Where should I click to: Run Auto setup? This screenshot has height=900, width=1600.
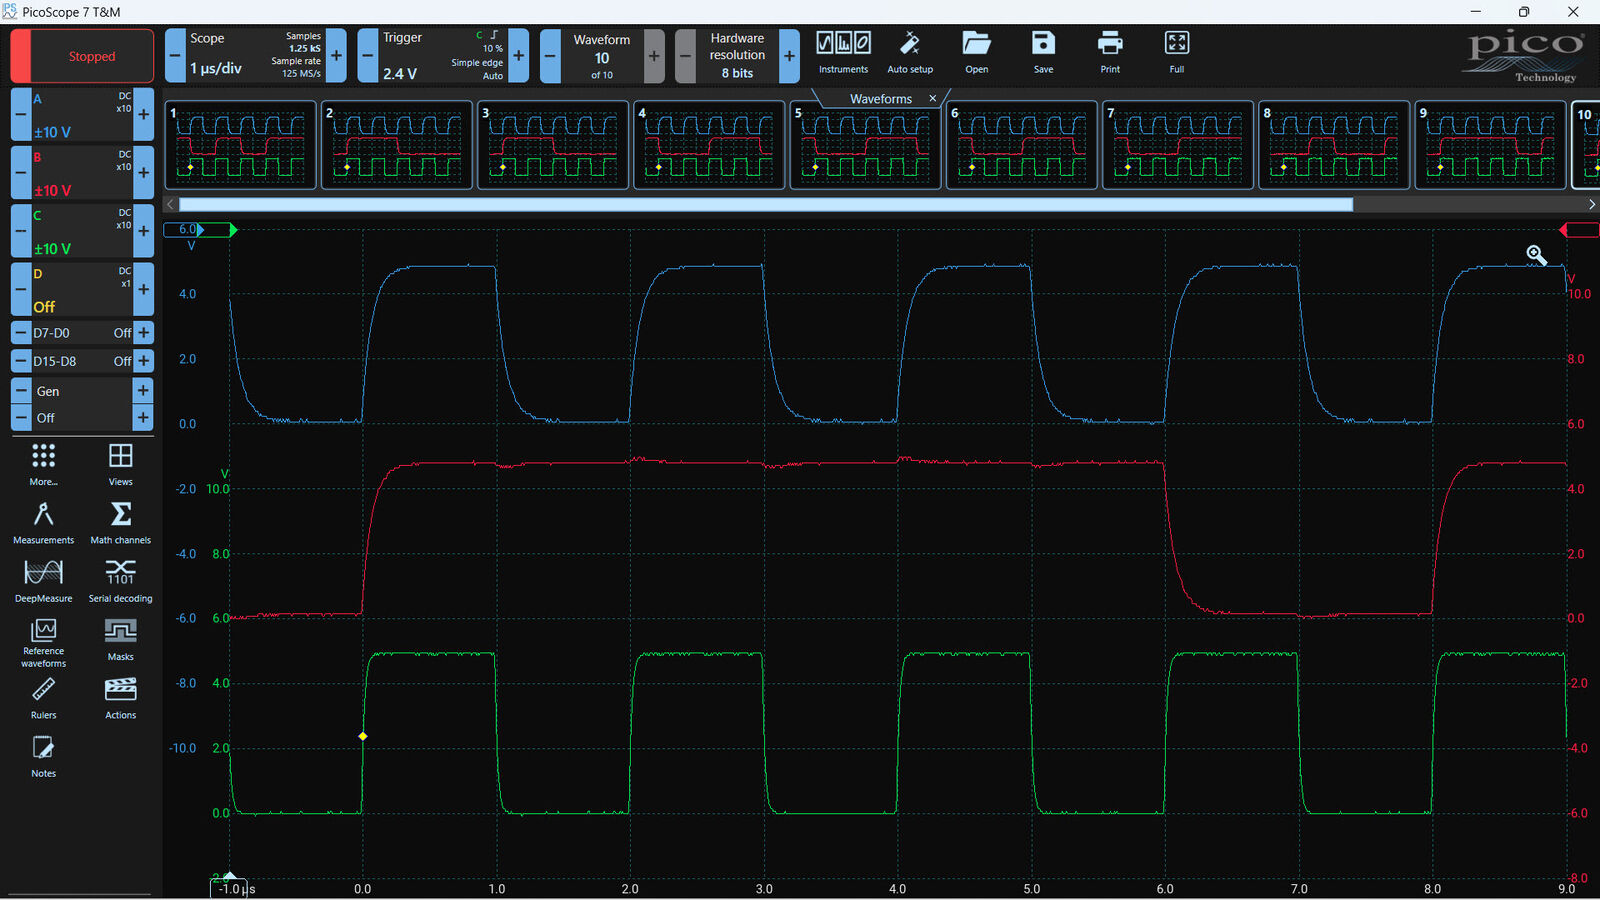(x=910, y=54)
